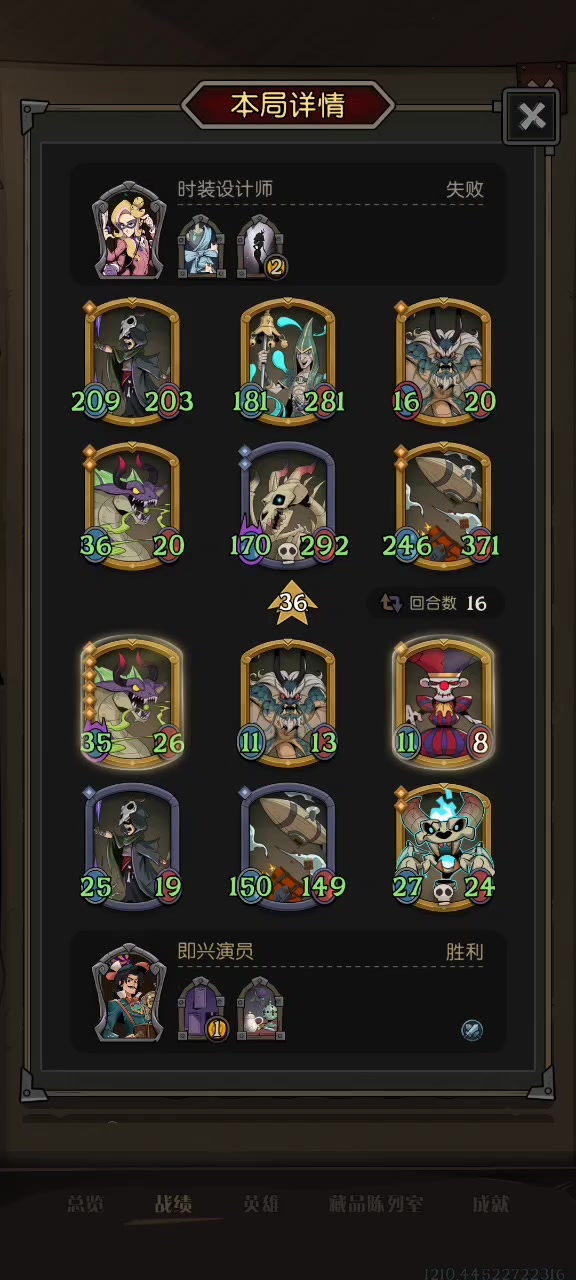Viewport: 576px width, 1280px height.
Task: Tap the 即兴演员 hero portrait
Action: click(129, 992)
